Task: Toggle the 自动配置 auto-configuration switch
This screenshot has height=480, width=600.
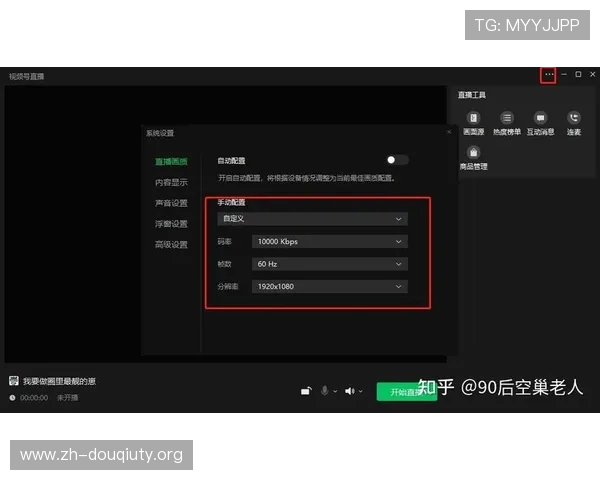Action: tap(397, 160)
